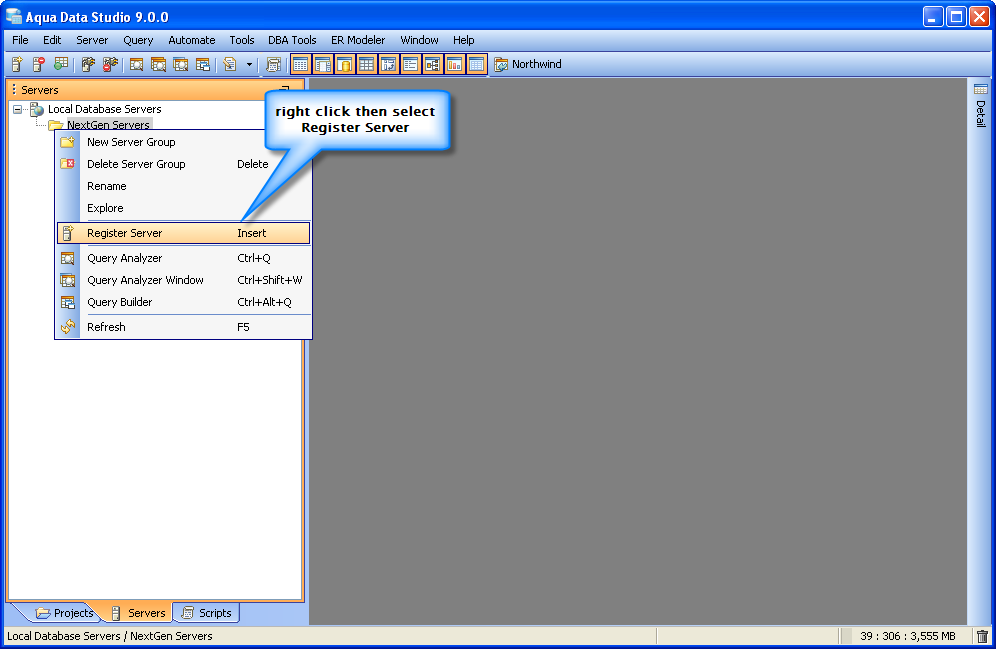Click the script editor toolbar icon
Image resolution: width=996 pixels, height=649 pixels.
(x=230, y=64)
